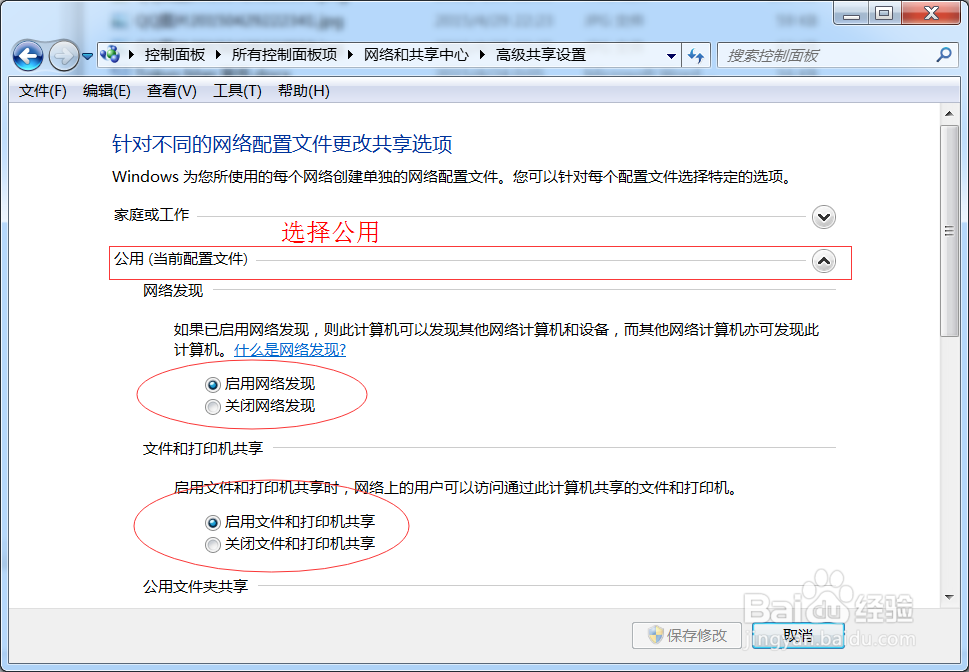Open the 编辑(E) menu
Screen dimensions: 969x672
coord(107,91)
